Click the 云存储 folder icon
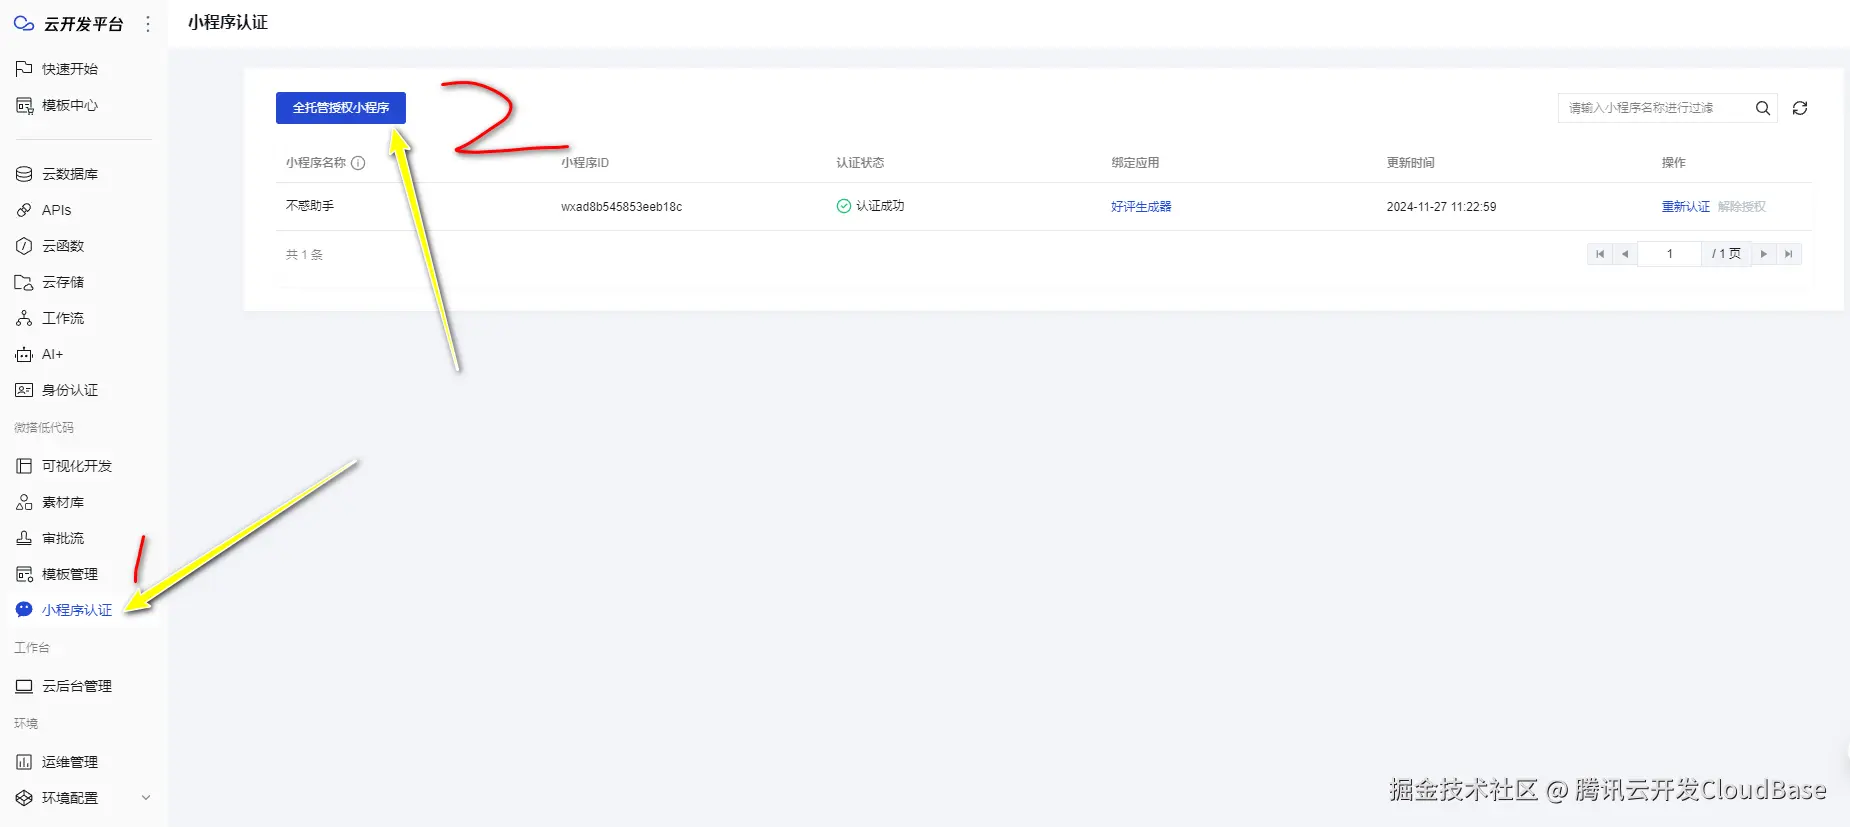Image resolution: width=1850 pixels, height=827 pixels. [24, 282]
